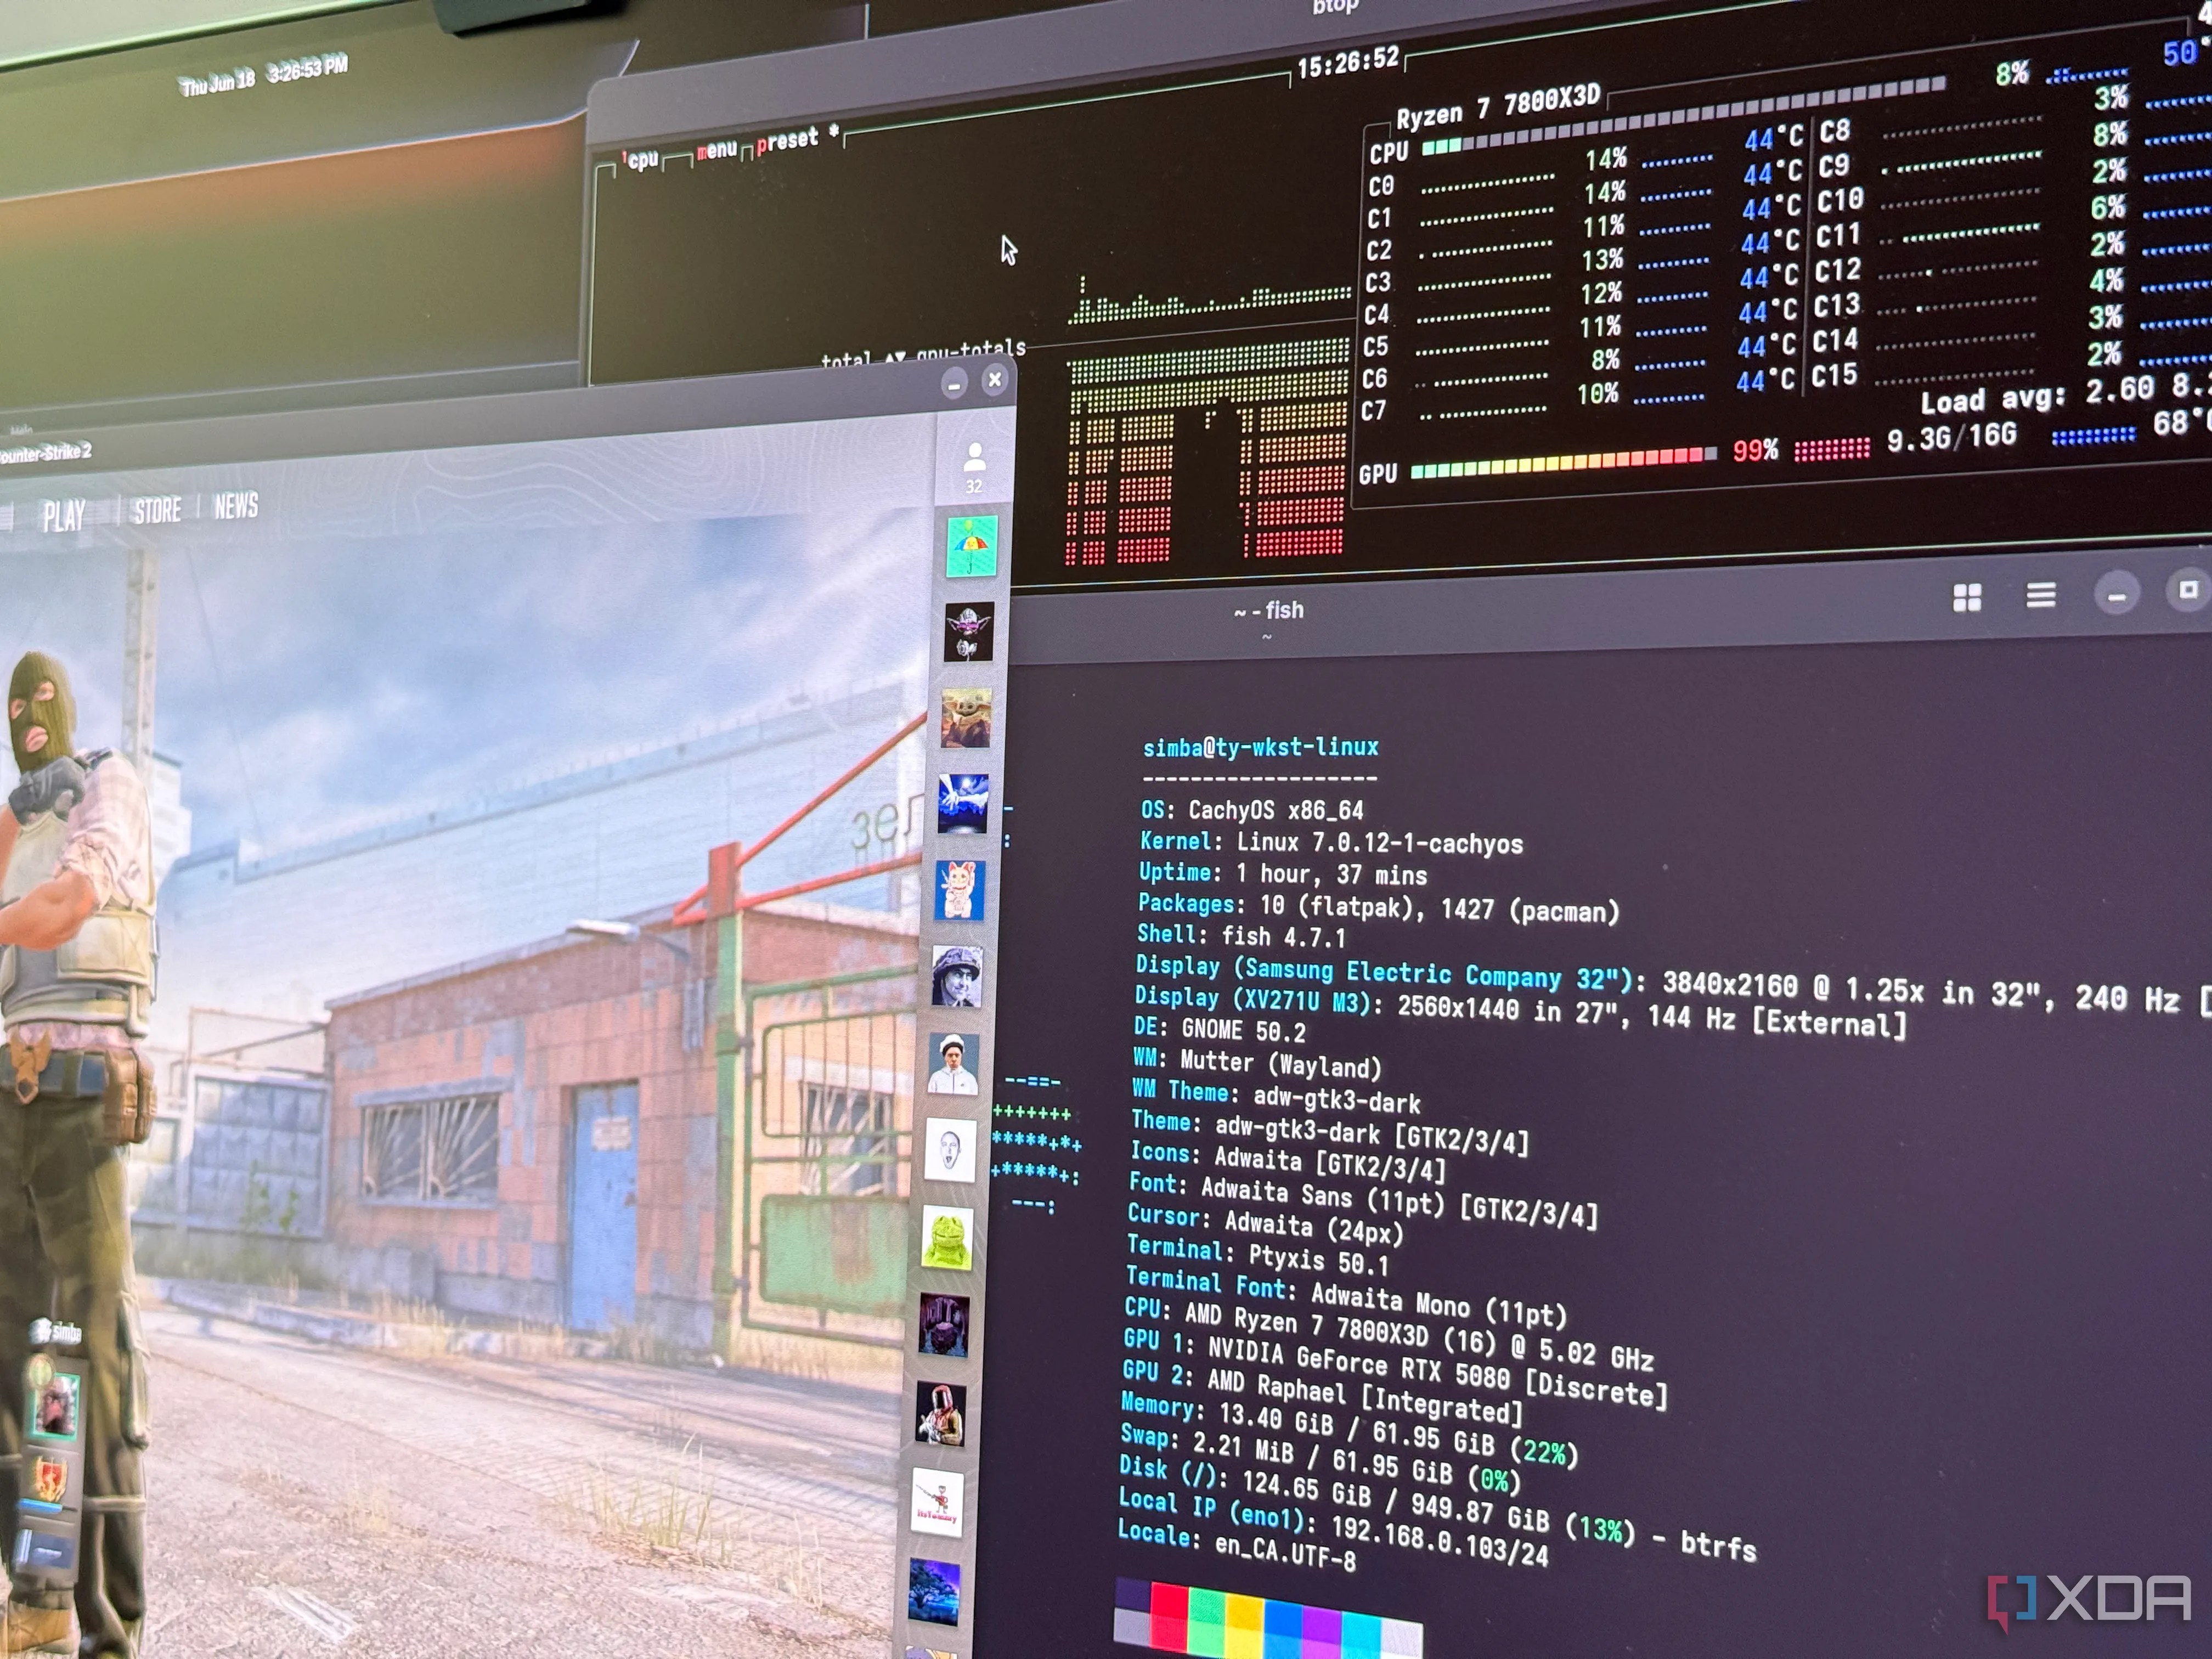The image size is (2212, 1659).
Task: Click the Kernel line in the terminal
Action: pos(1332,843)
